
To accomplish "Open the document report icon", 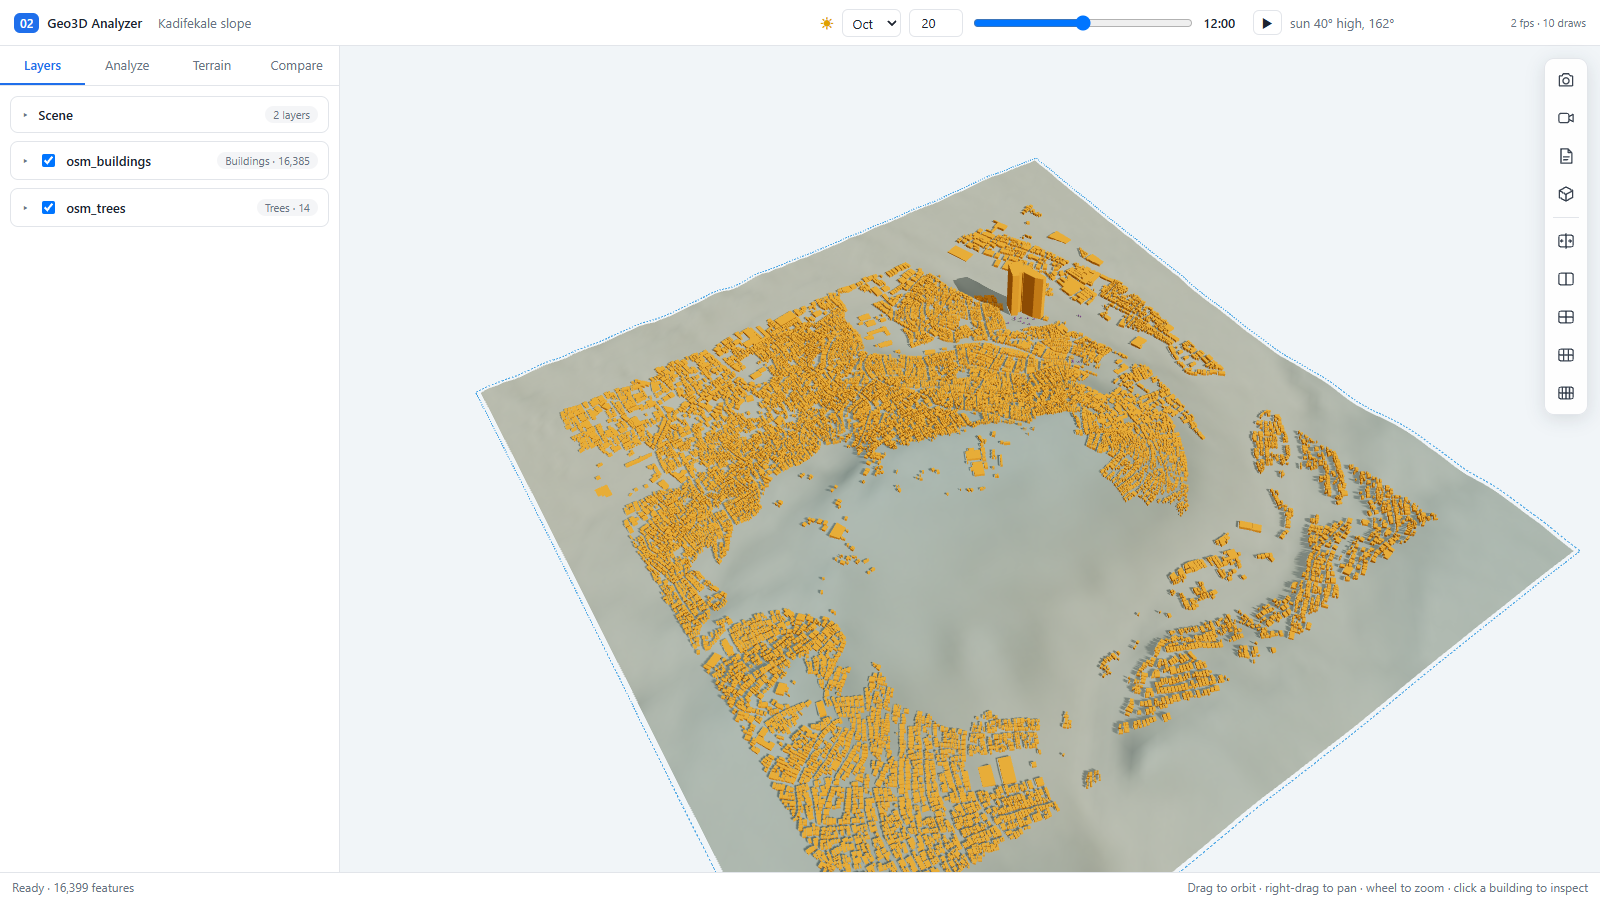I will point(1566,156).
